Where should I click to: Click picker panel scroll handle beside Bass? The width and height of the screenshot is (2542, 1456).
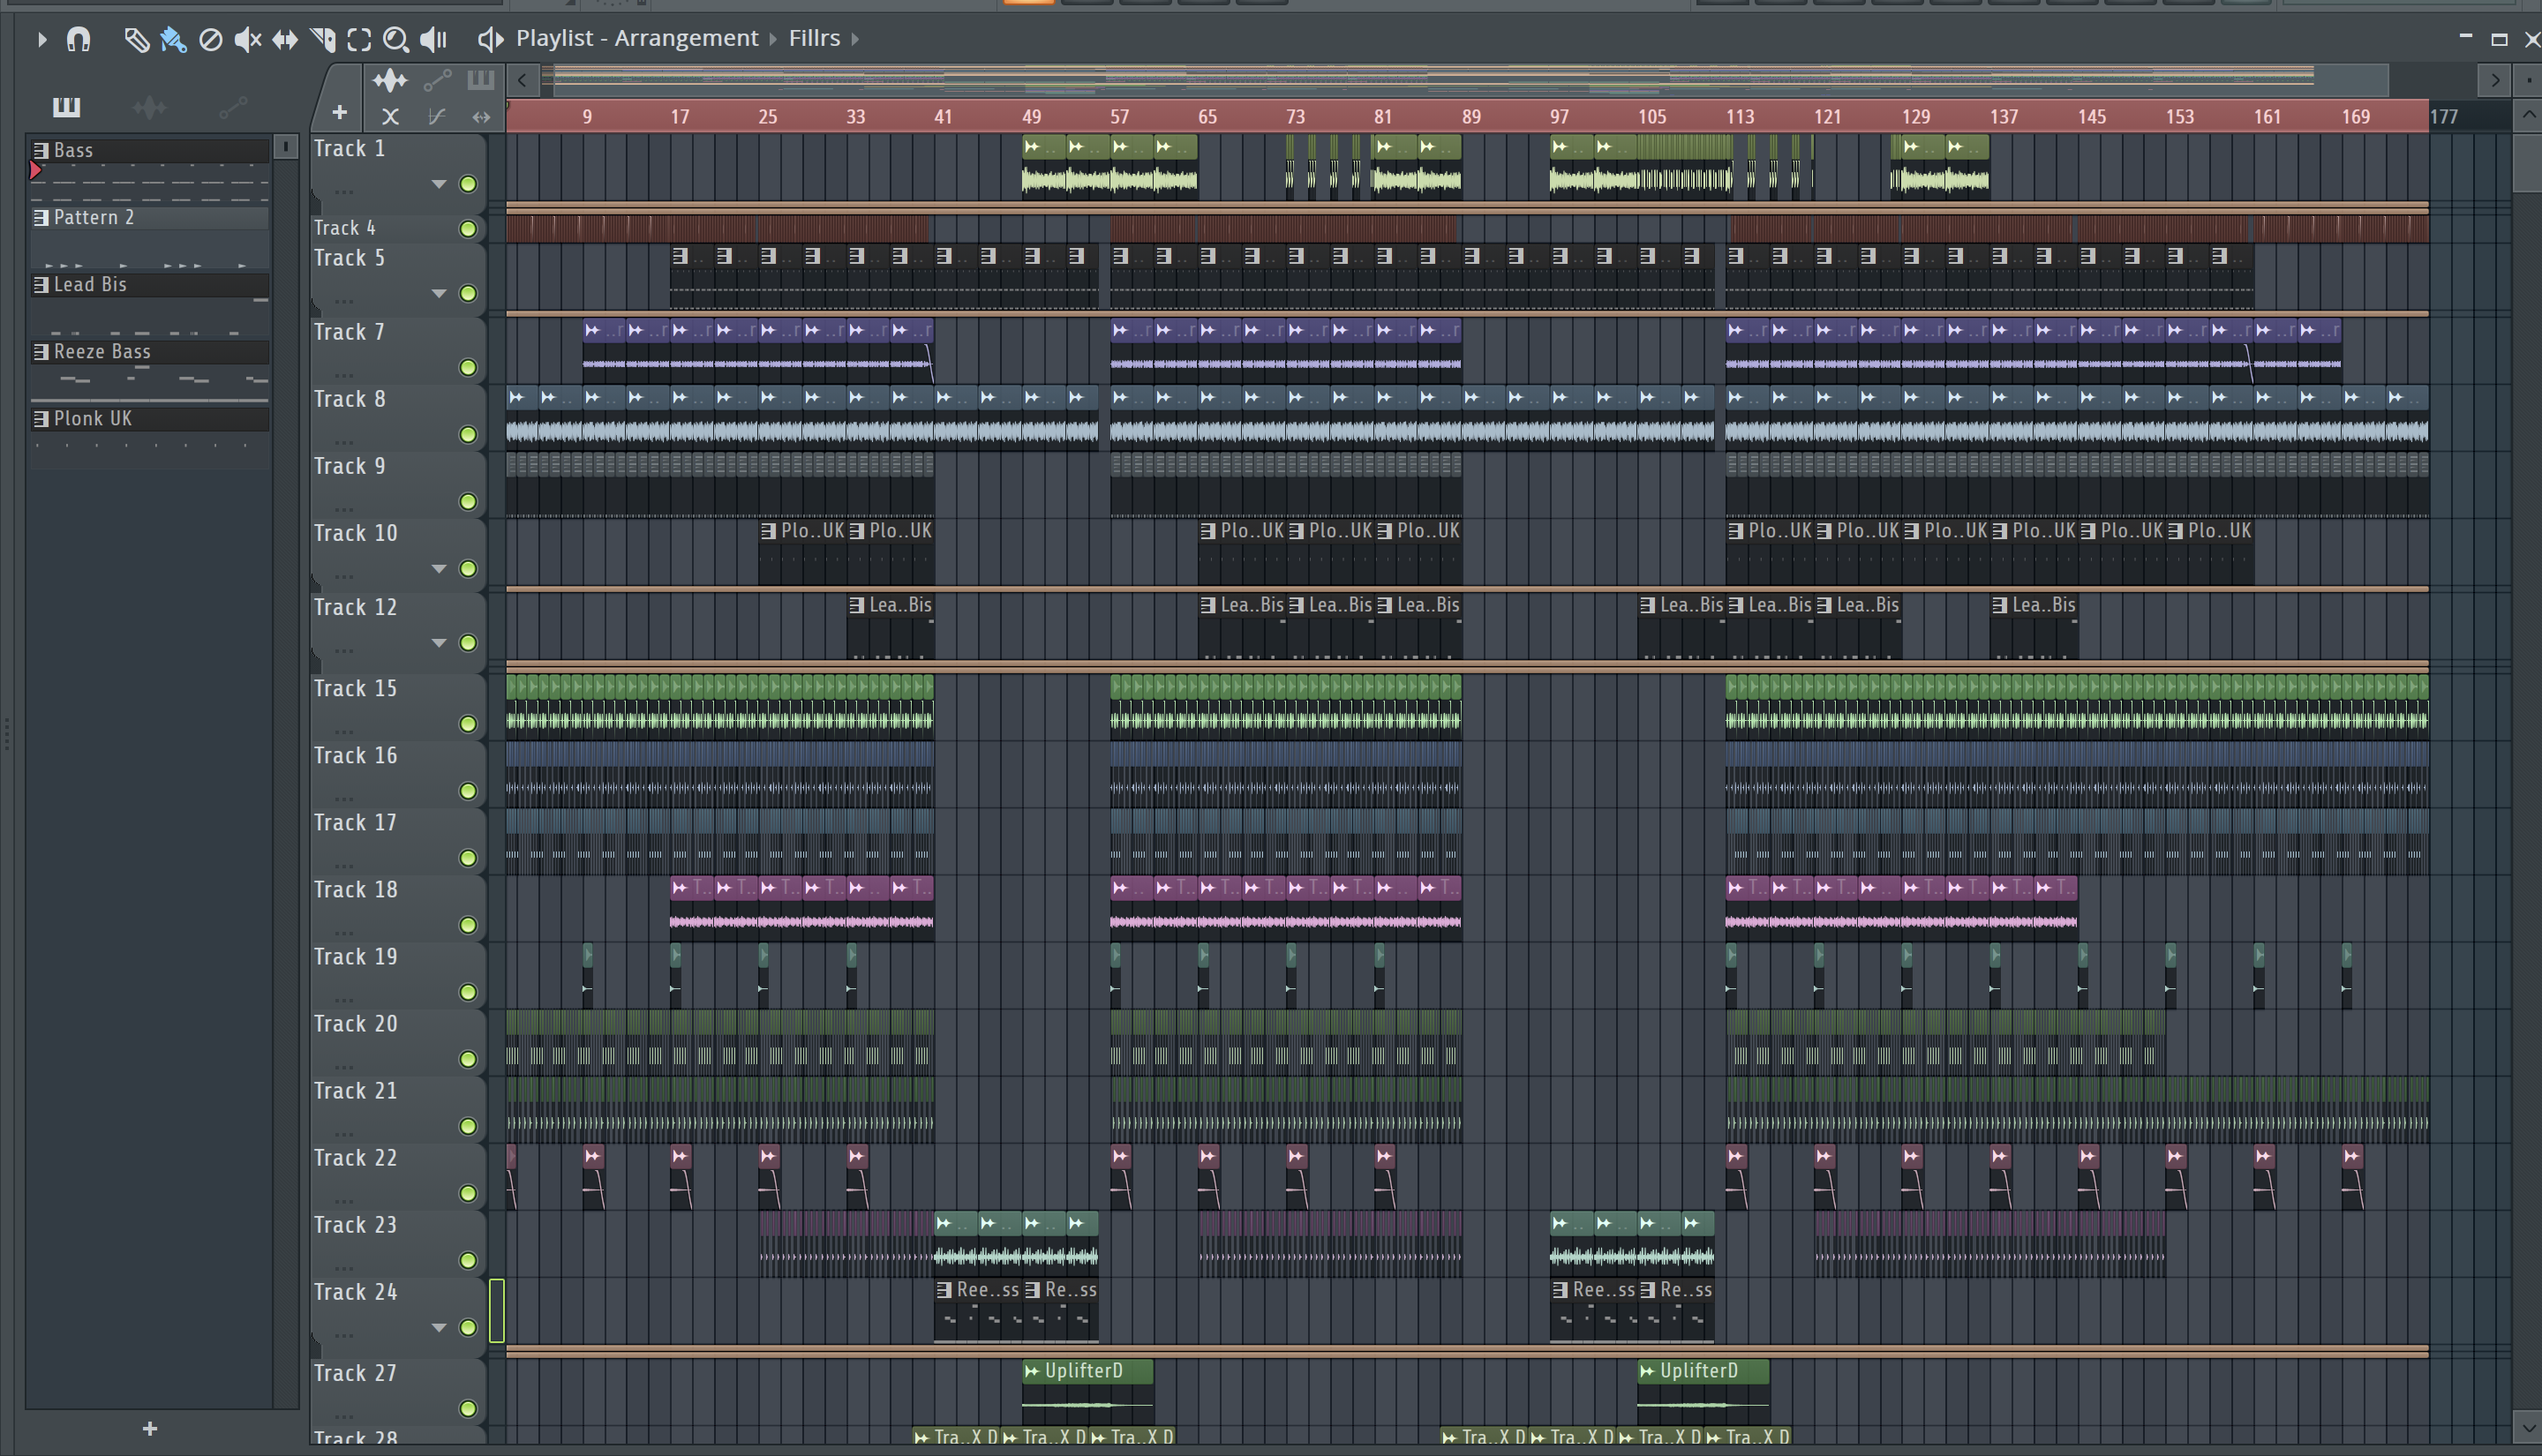coord(286,148)
